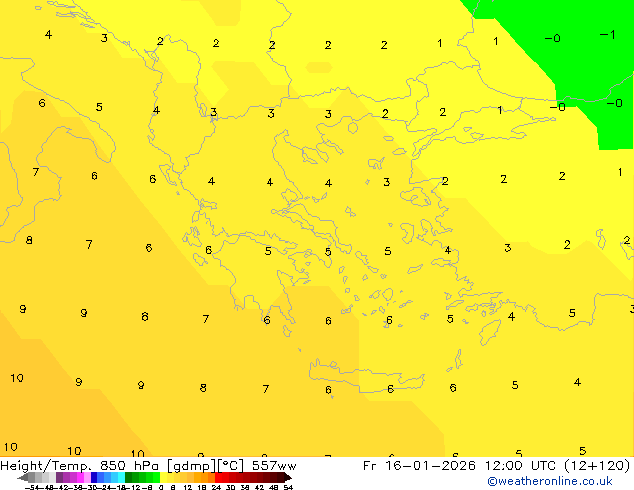Select the bright green legend color near -8
The height and width of the screenshot is (490, 634).
coord(156,477)
